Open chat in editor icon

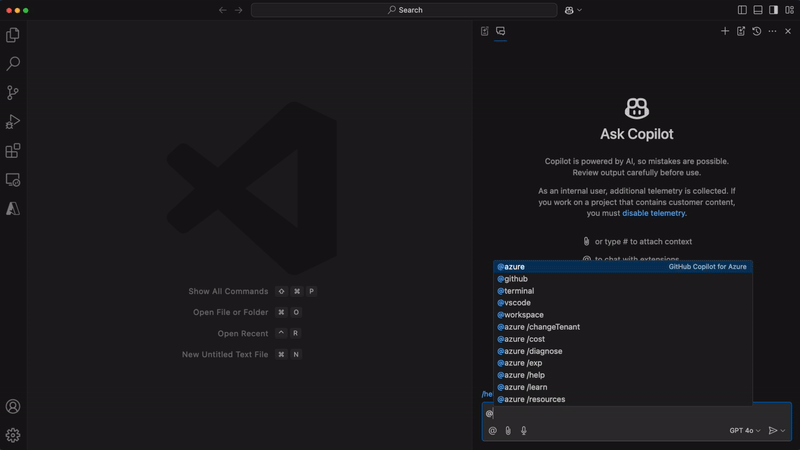(x=741, y=31)
